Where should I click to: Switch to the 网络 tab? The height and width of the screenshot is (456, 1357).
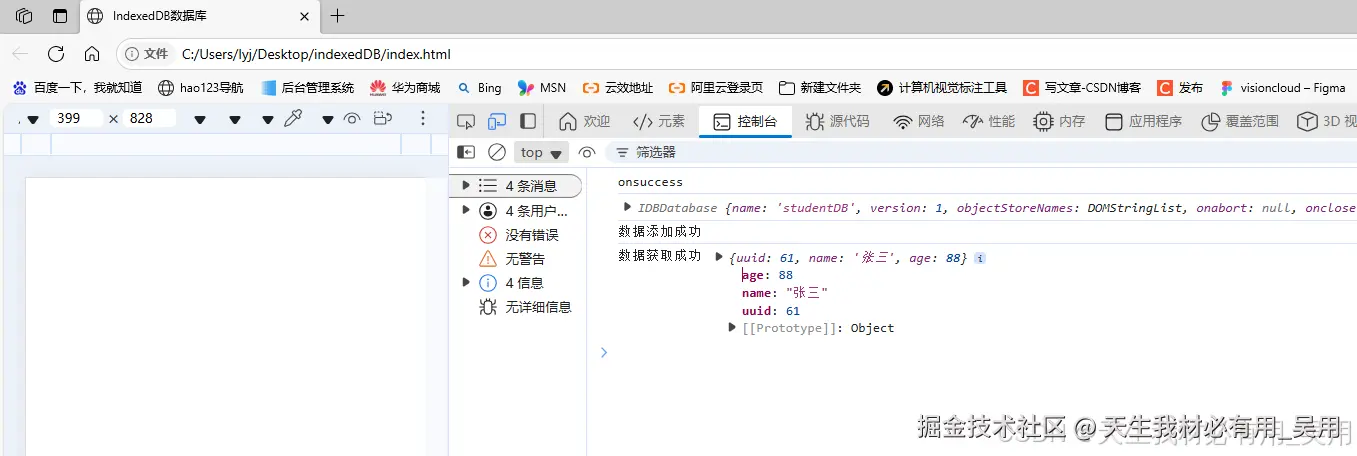pos(919,121)
